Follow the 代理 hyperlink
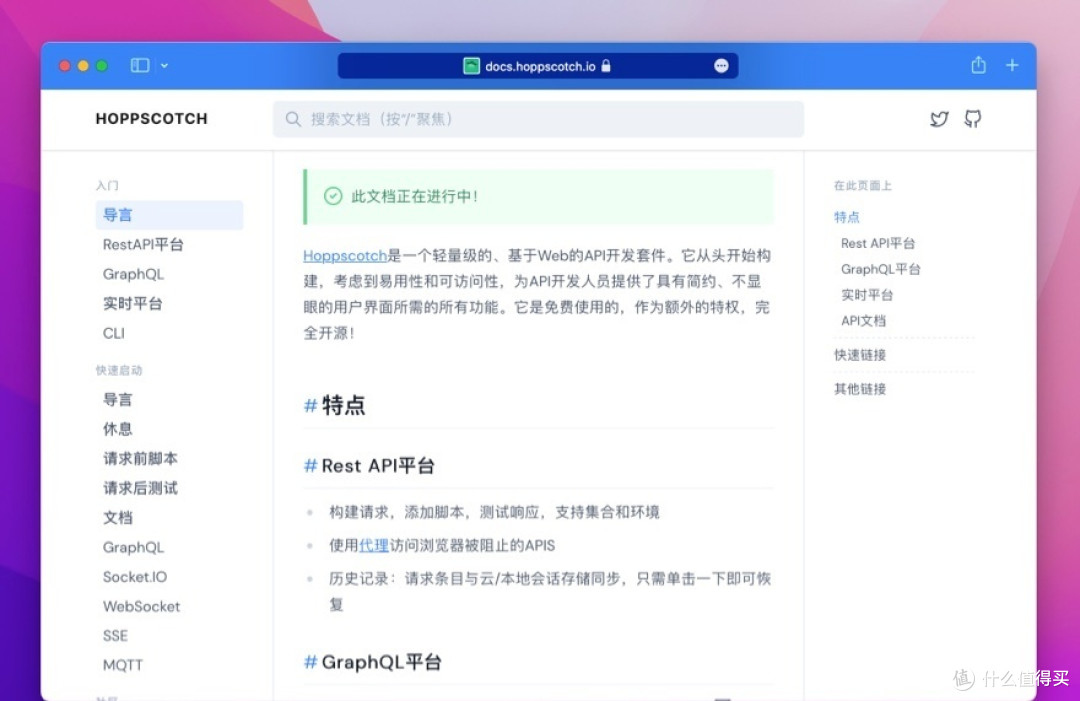 point(374,545)
